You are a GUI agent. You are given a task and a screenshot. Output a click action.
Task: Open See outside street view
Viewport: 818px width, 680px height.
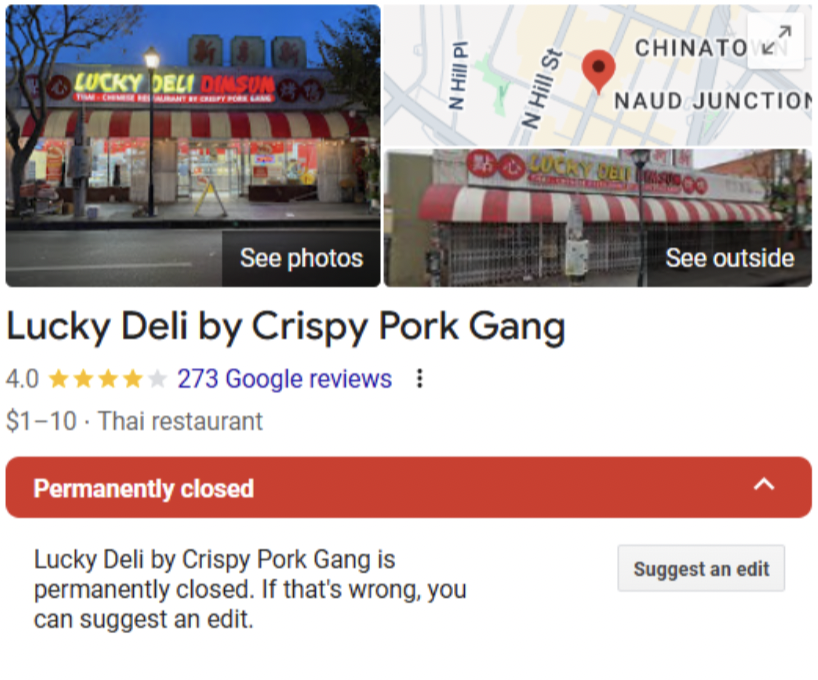pos(729,258)
